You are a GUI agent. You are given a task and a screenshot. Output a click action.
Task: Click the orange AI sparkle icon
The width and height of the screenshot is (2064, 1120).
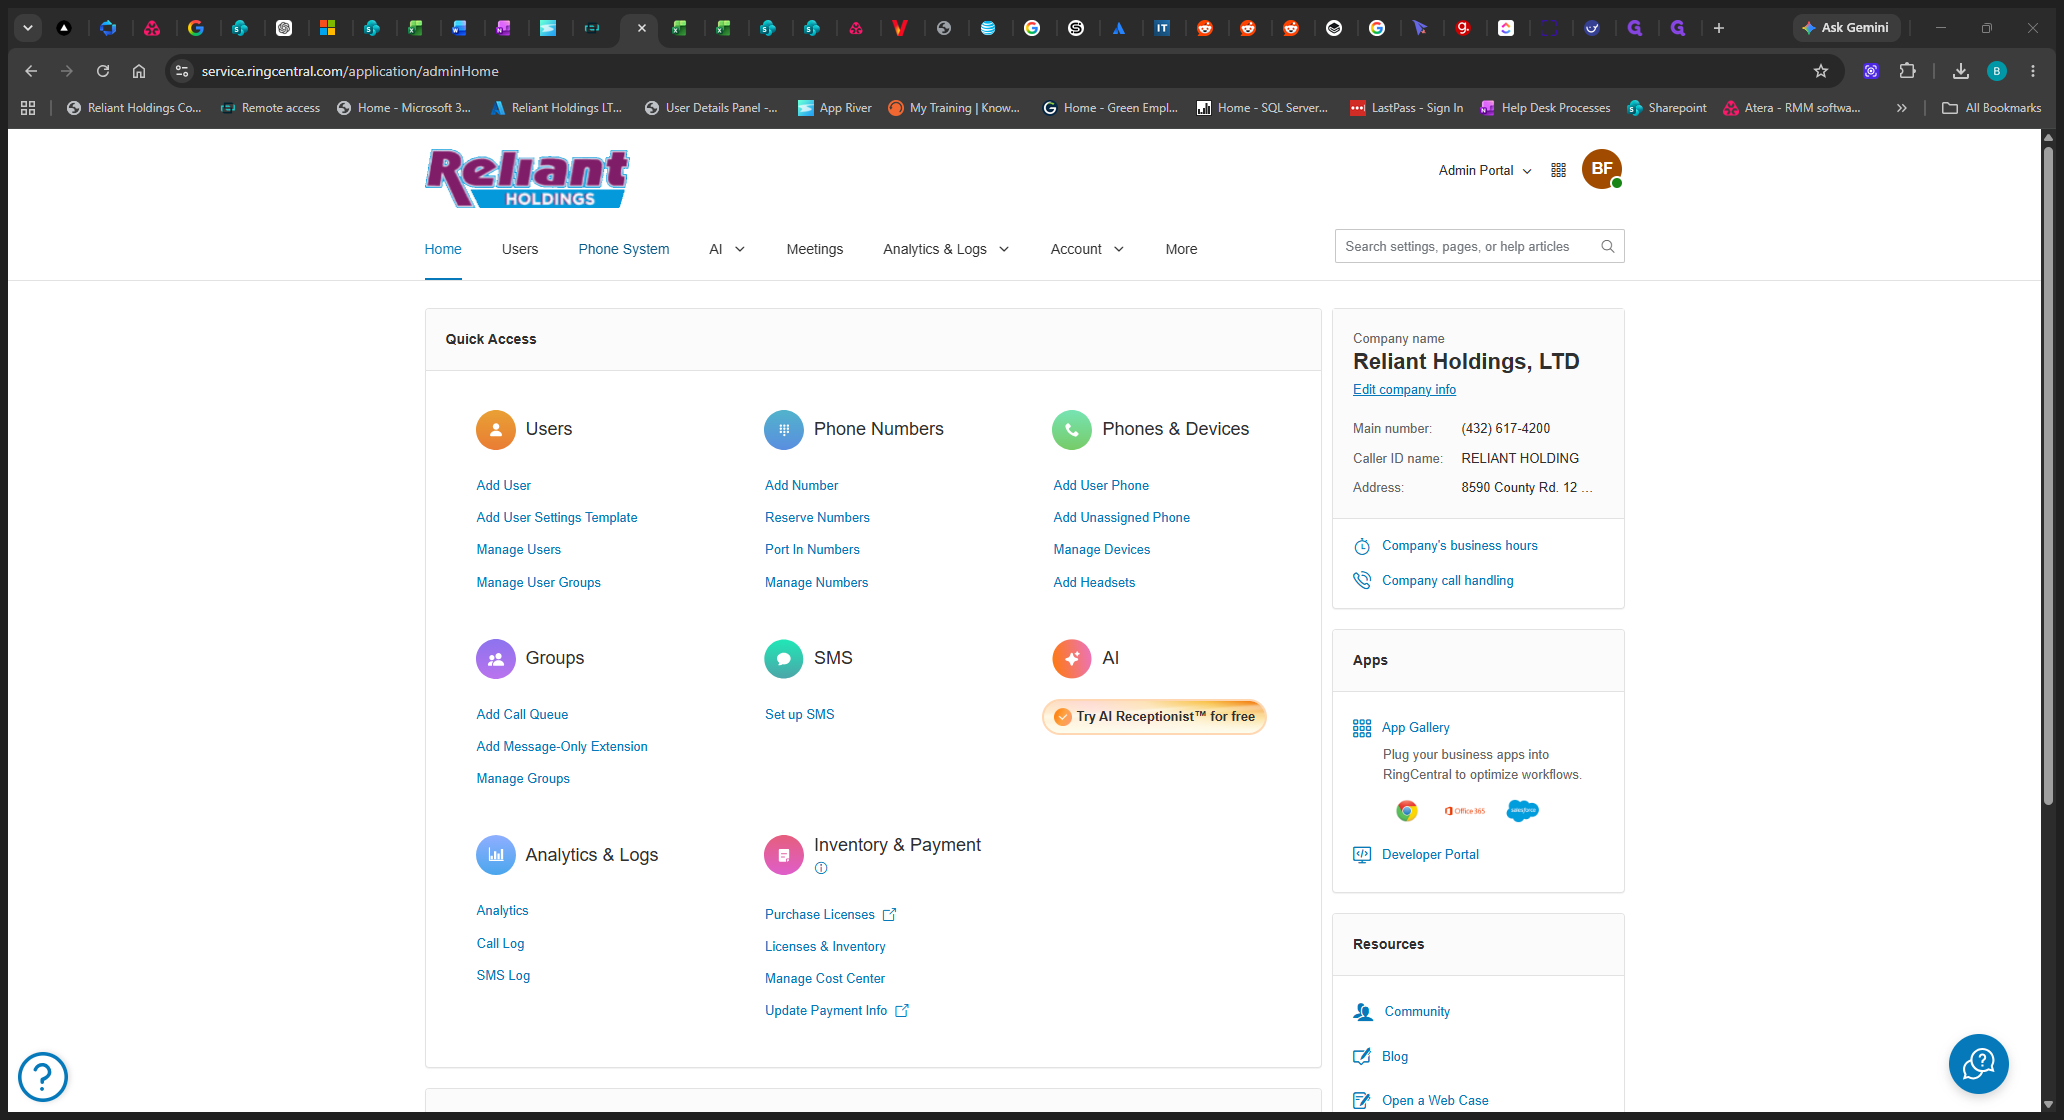point(1072,659)
